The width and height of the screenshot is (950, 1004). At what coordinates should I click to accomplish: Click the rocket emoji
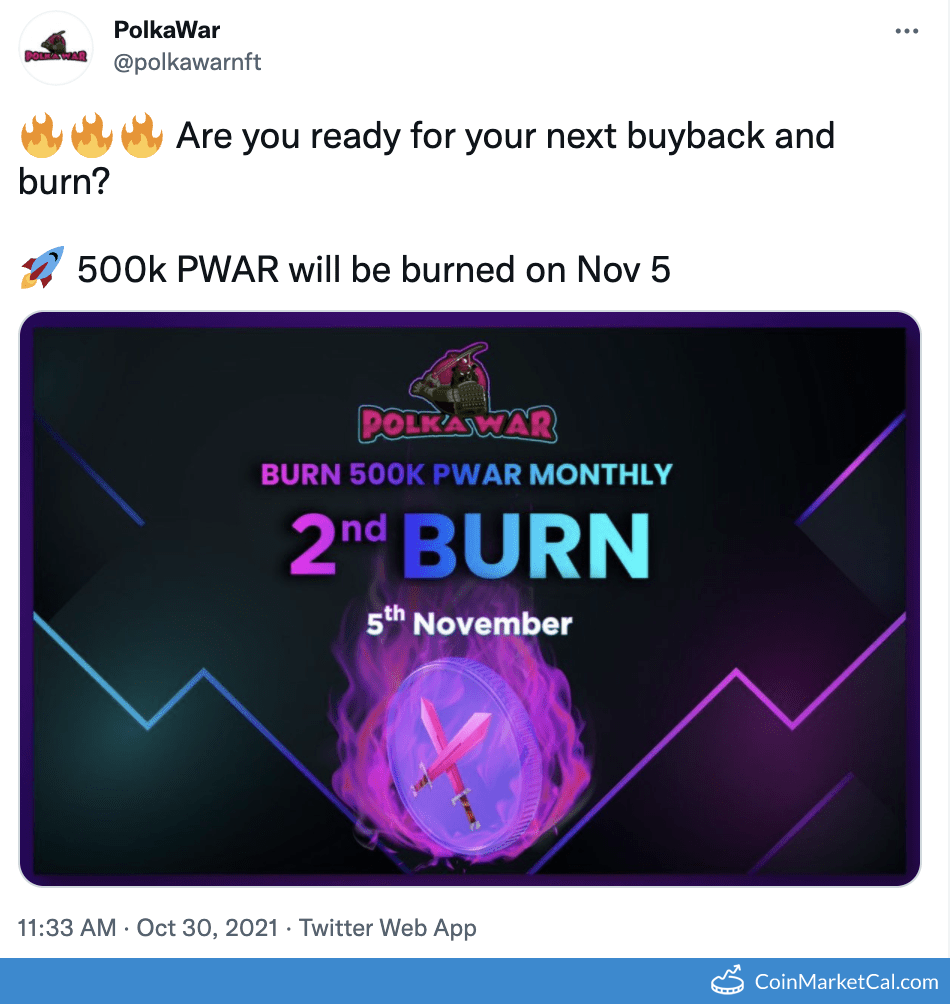[x=41, y=268]
